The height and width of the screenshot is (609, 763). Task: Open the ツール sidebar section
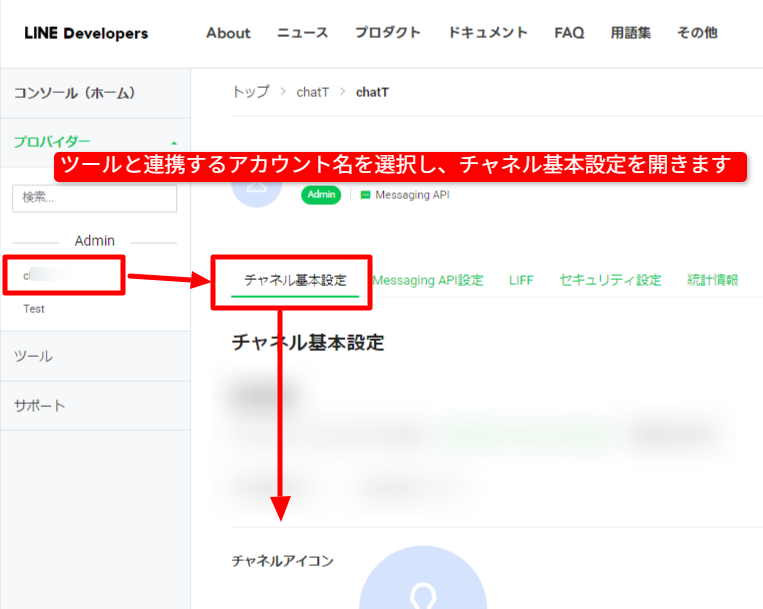pos(33,356)
